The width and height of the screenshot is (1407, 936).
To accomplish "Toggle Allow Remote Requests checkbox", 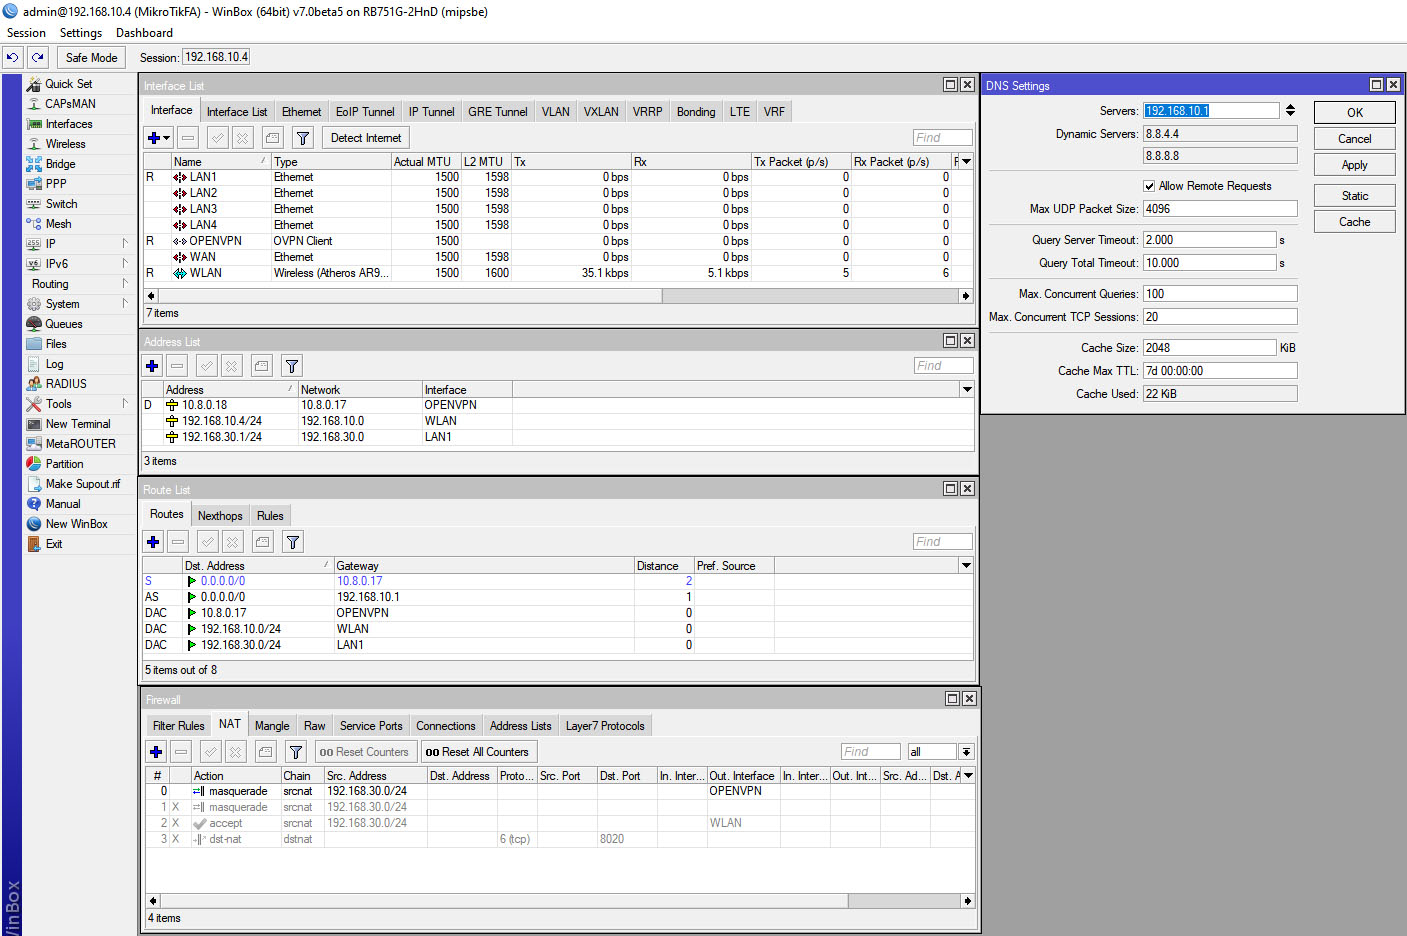I will 1149,186.
